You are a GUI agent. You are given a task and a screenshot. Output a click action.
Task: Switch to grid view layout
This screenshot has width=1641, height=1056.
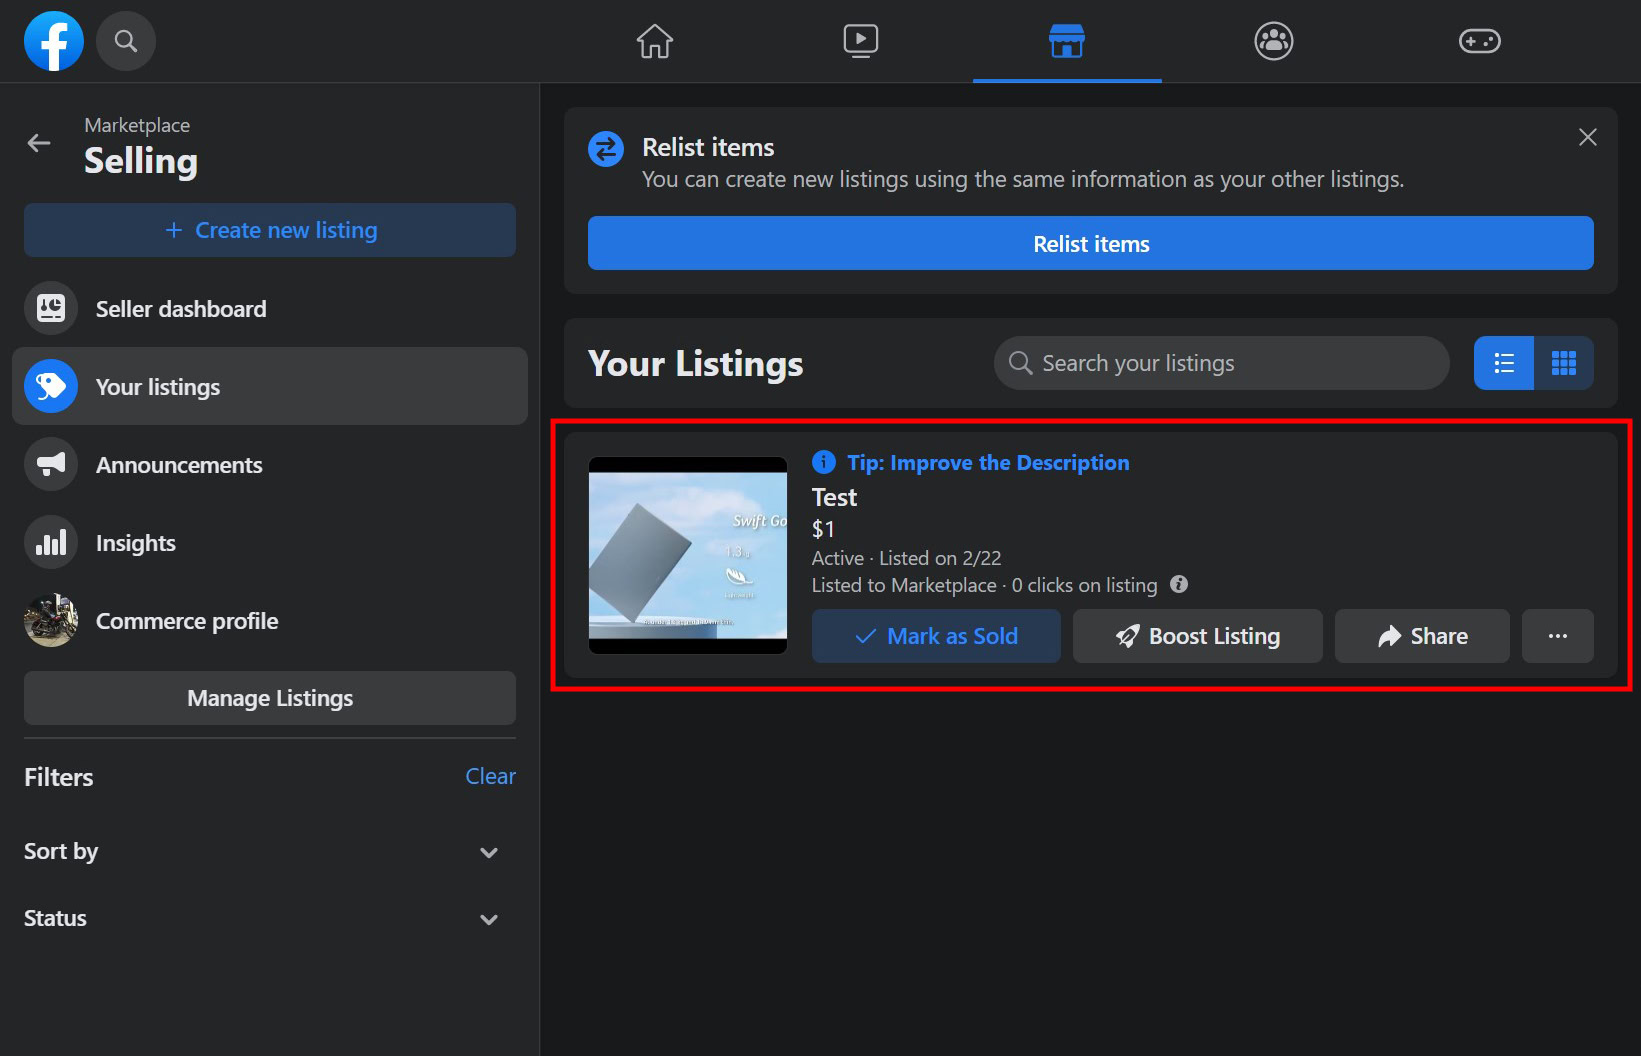pos(1563,363)
